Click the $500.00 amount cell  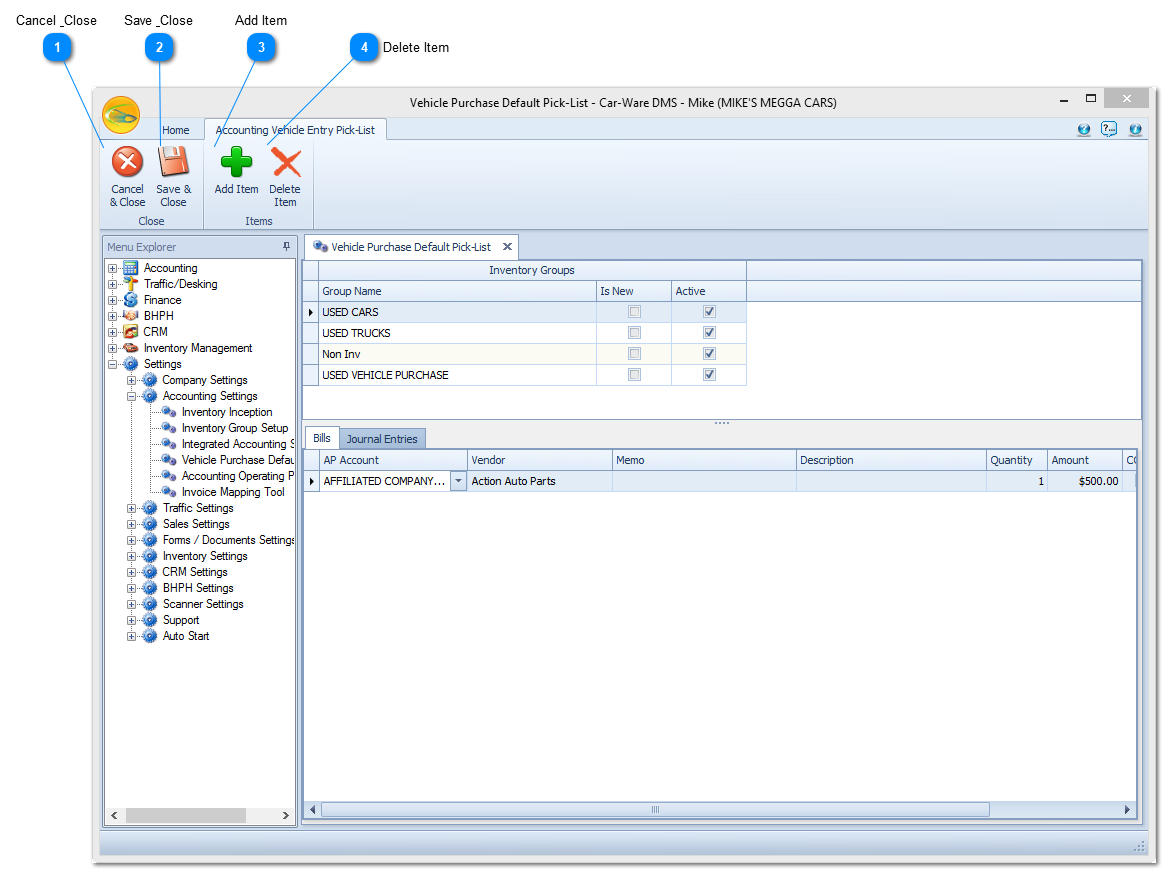(x=1085, y=481)
